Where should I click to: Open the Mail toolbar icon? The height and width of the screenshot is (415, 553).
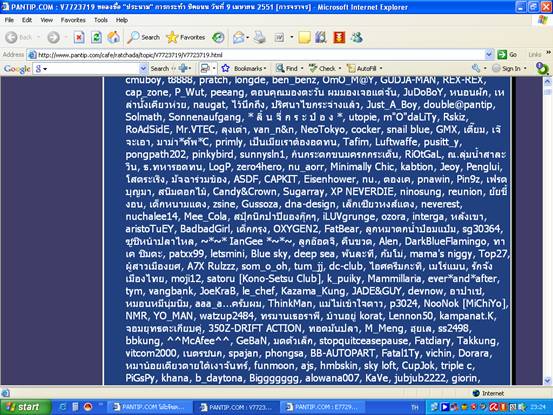tap(239, 37)
